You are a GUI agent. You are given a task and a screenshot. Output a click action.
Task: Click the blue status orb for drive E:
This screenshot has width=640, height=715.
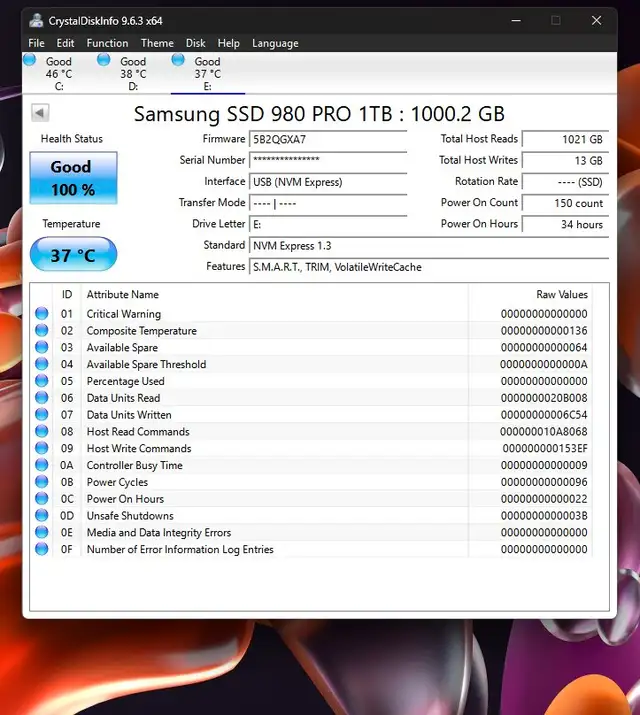coord(178,60)
